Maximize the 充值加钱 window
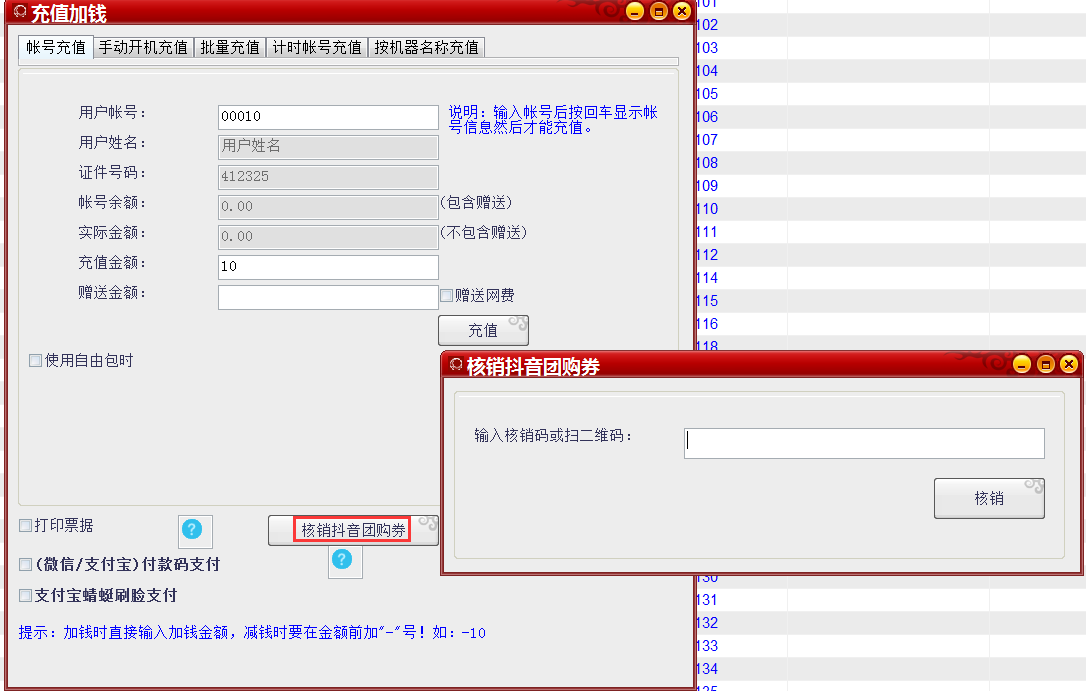This screenshot has height=691, width=1086. 658,12
